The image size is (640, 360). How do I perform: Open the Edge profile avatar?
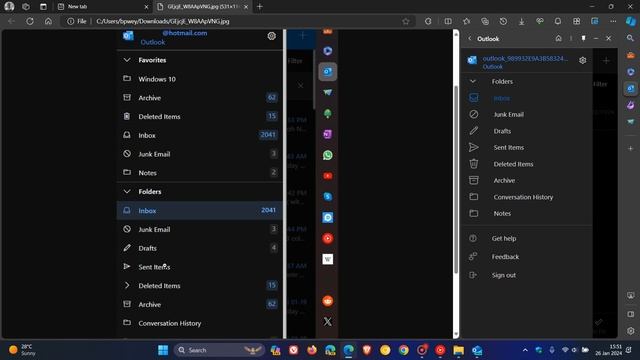click(9, 7)
